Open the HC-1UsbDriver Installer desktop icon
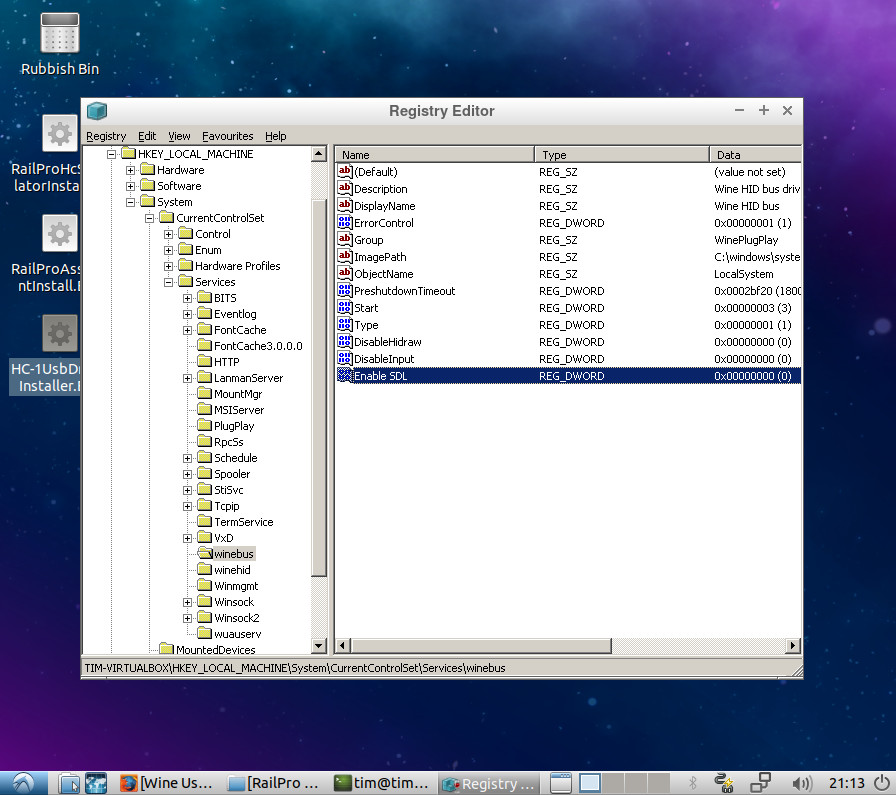The height and width of the screenshot is (795, 896). 59,333
